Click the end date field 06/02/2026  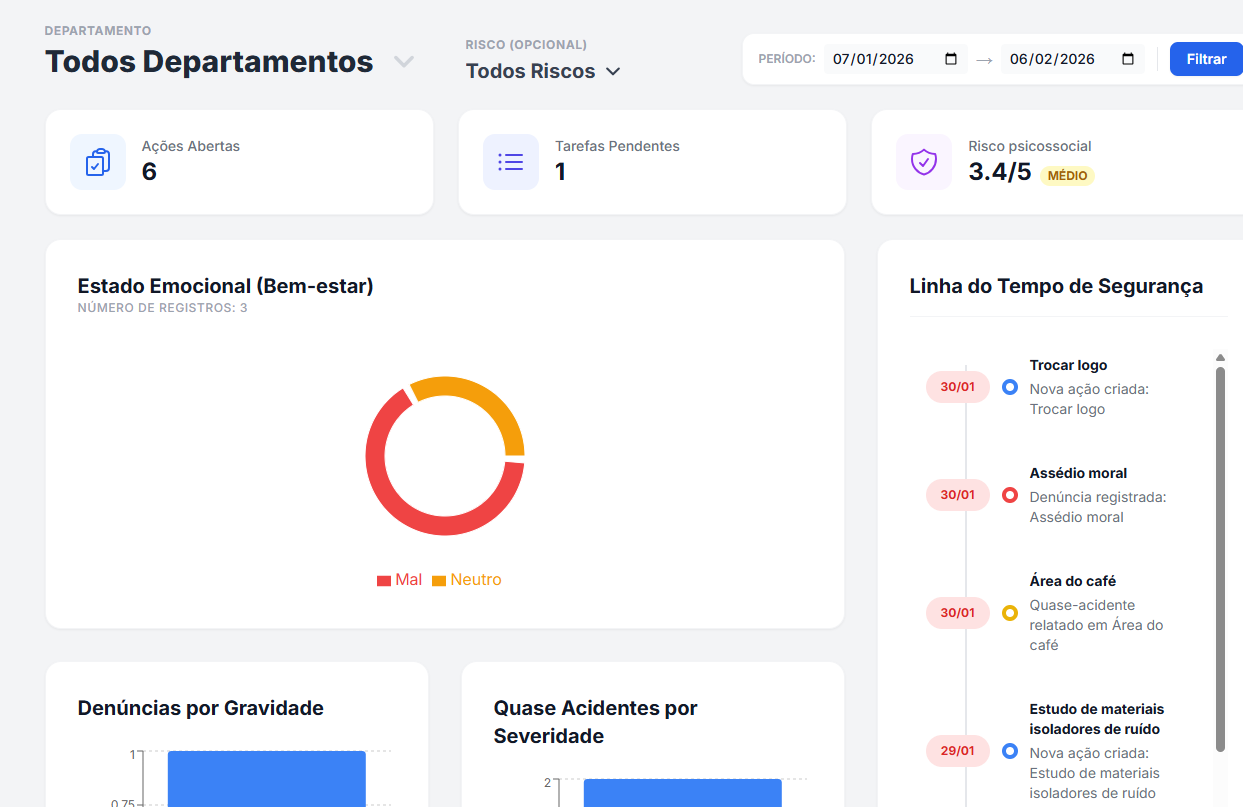pyautogui.click(x=1052, y=59)
